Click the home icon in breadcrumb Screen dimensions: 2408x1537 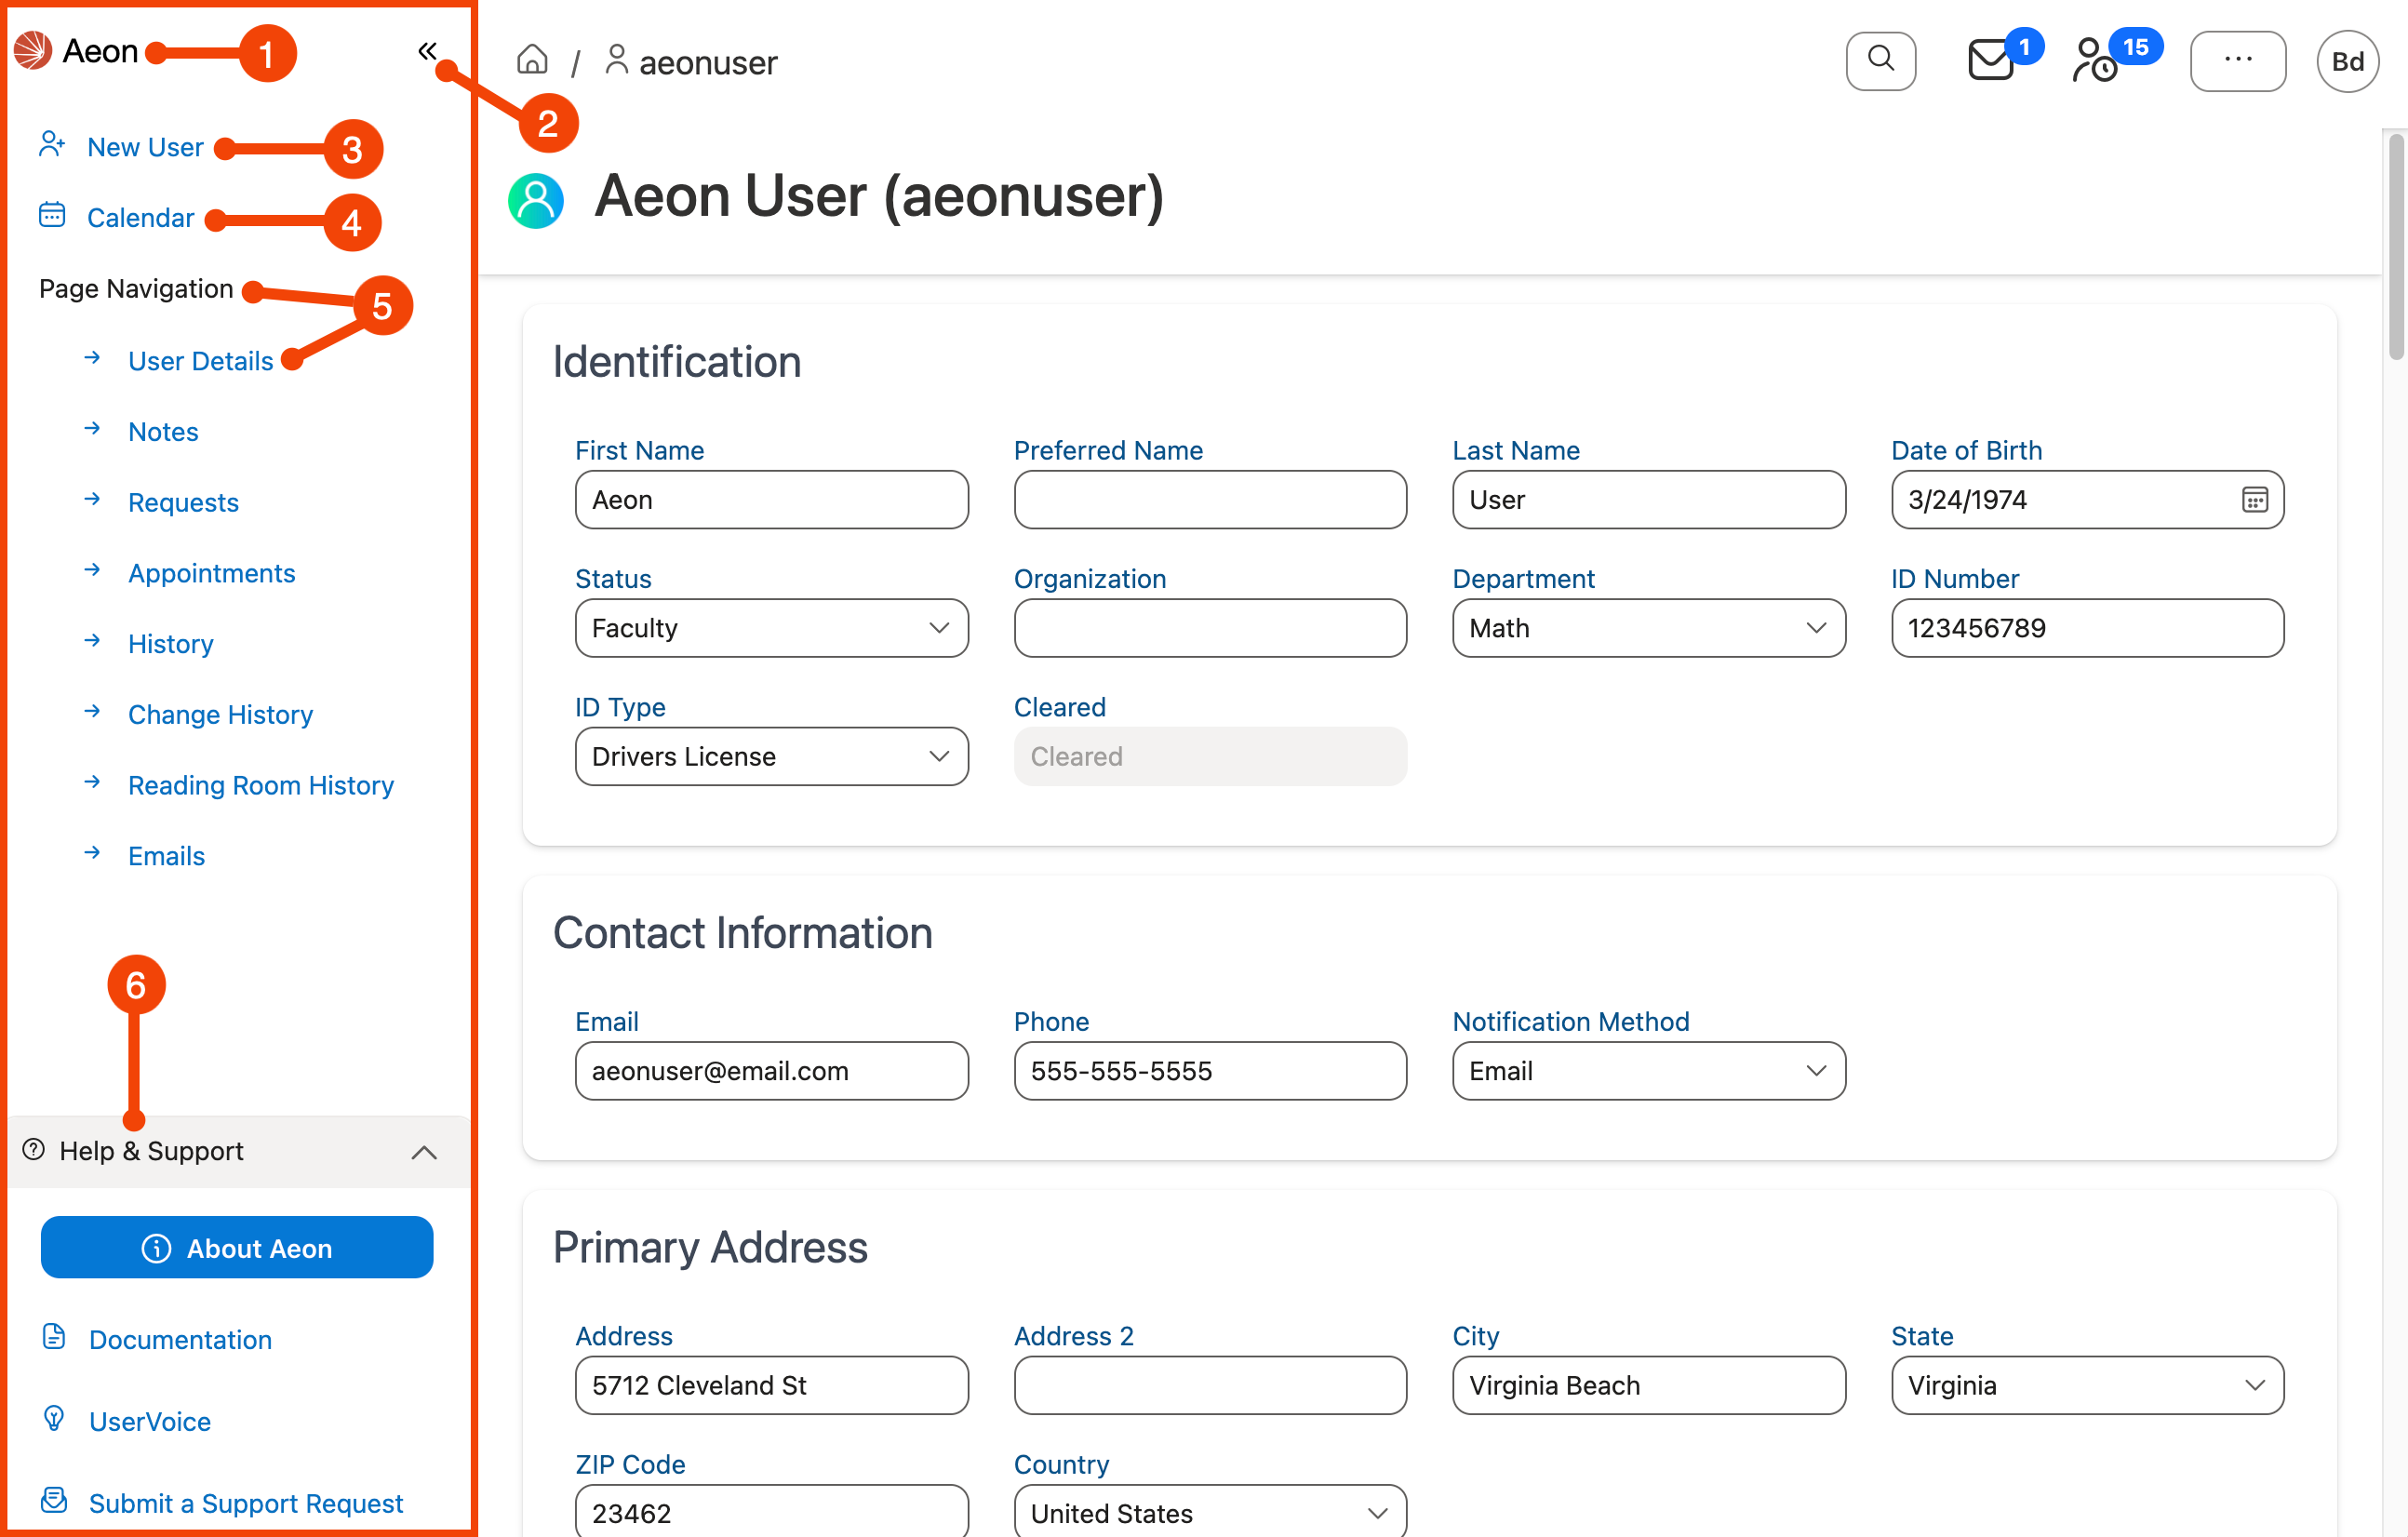(x=532, y=61)
